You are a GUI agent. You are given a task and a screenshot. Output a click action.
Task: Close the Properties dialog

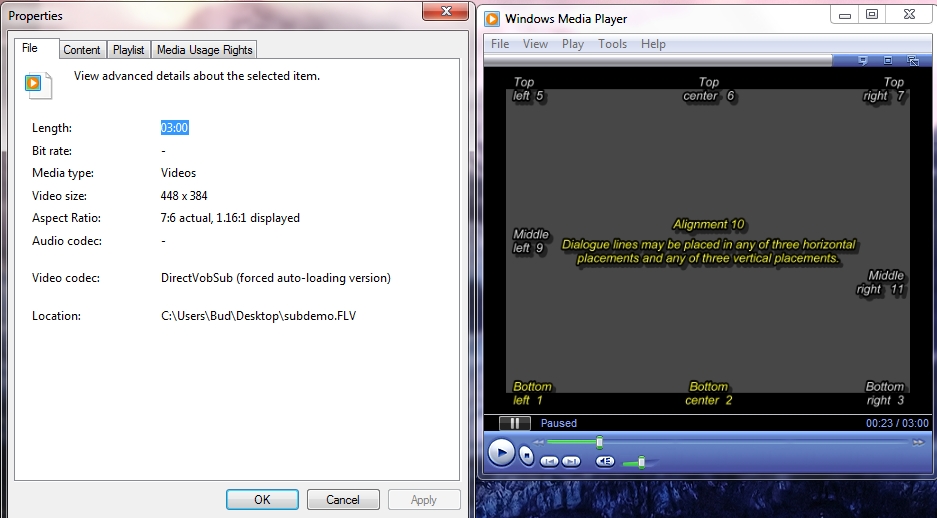pos(445,11)
